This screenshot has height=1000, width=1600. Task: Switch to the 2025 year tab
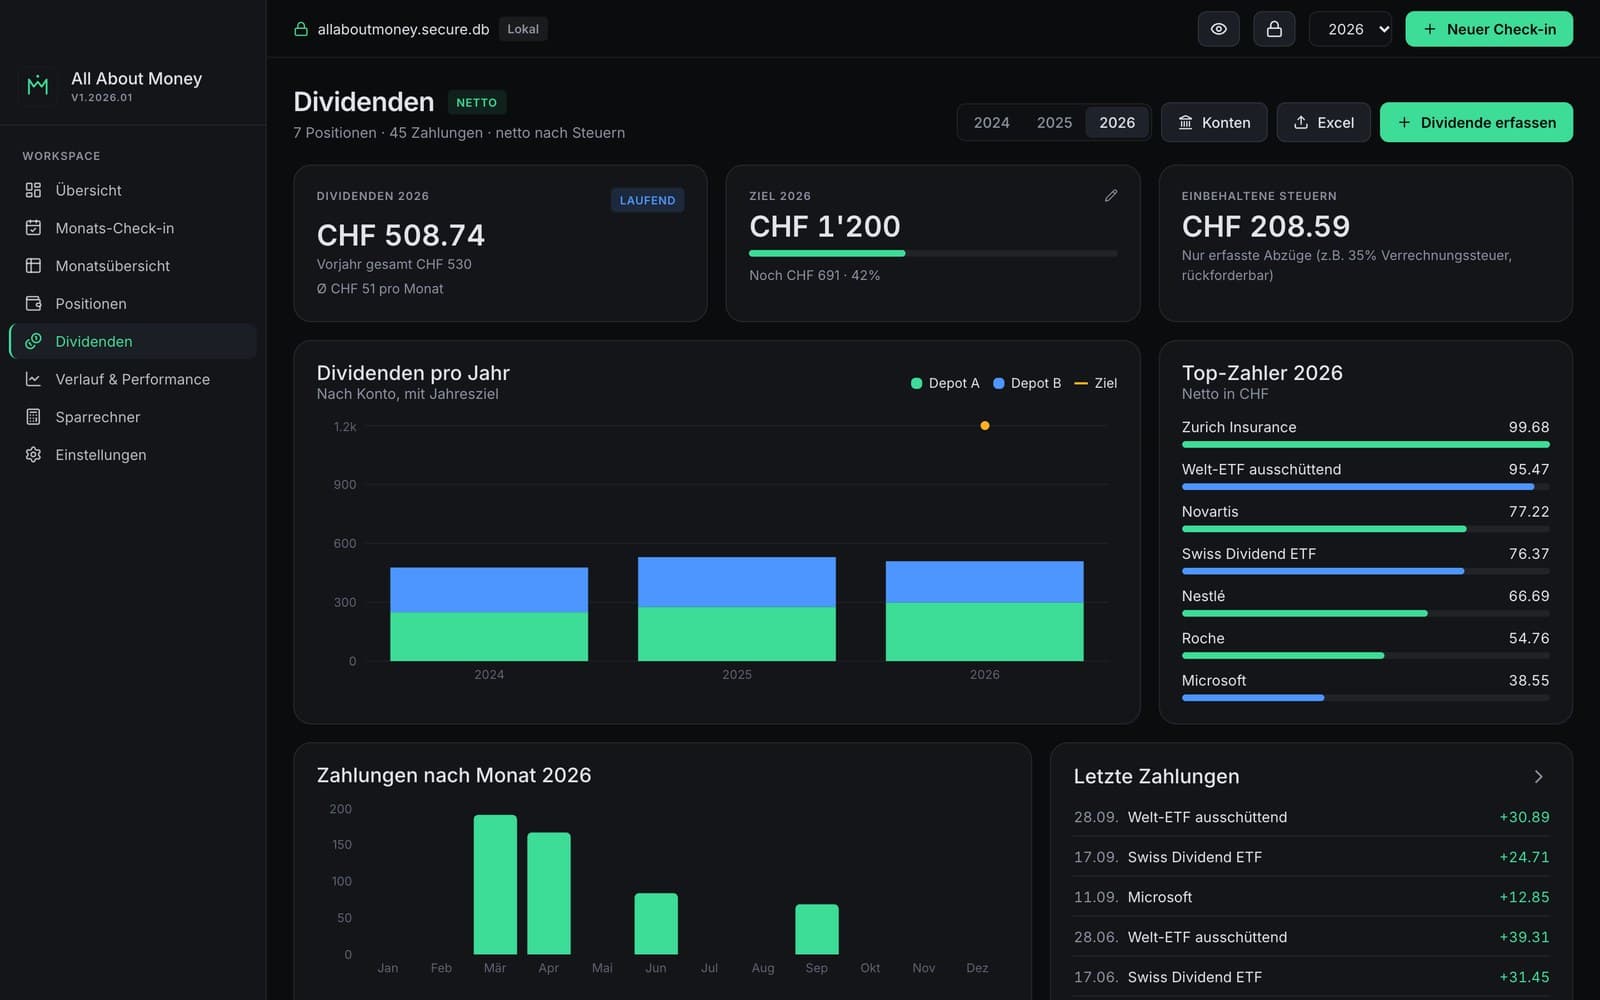coord(1054,122)
